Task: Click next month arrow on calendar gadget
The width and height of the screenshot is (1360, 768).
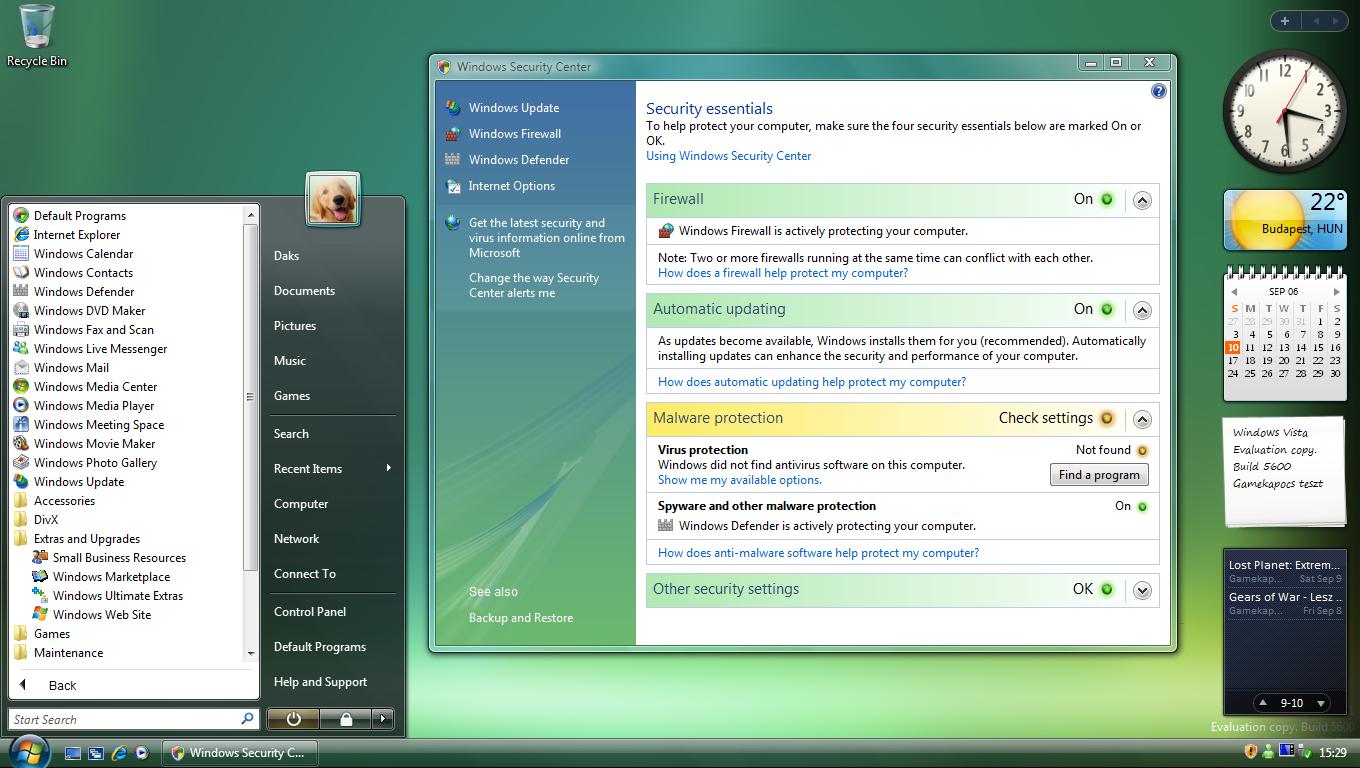Action: [x=1336, y=292]
